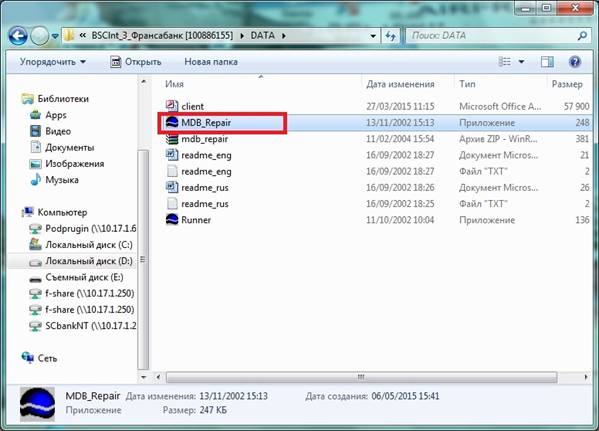Select the client Access database file icon
The image size is (599, 431).
172,106
